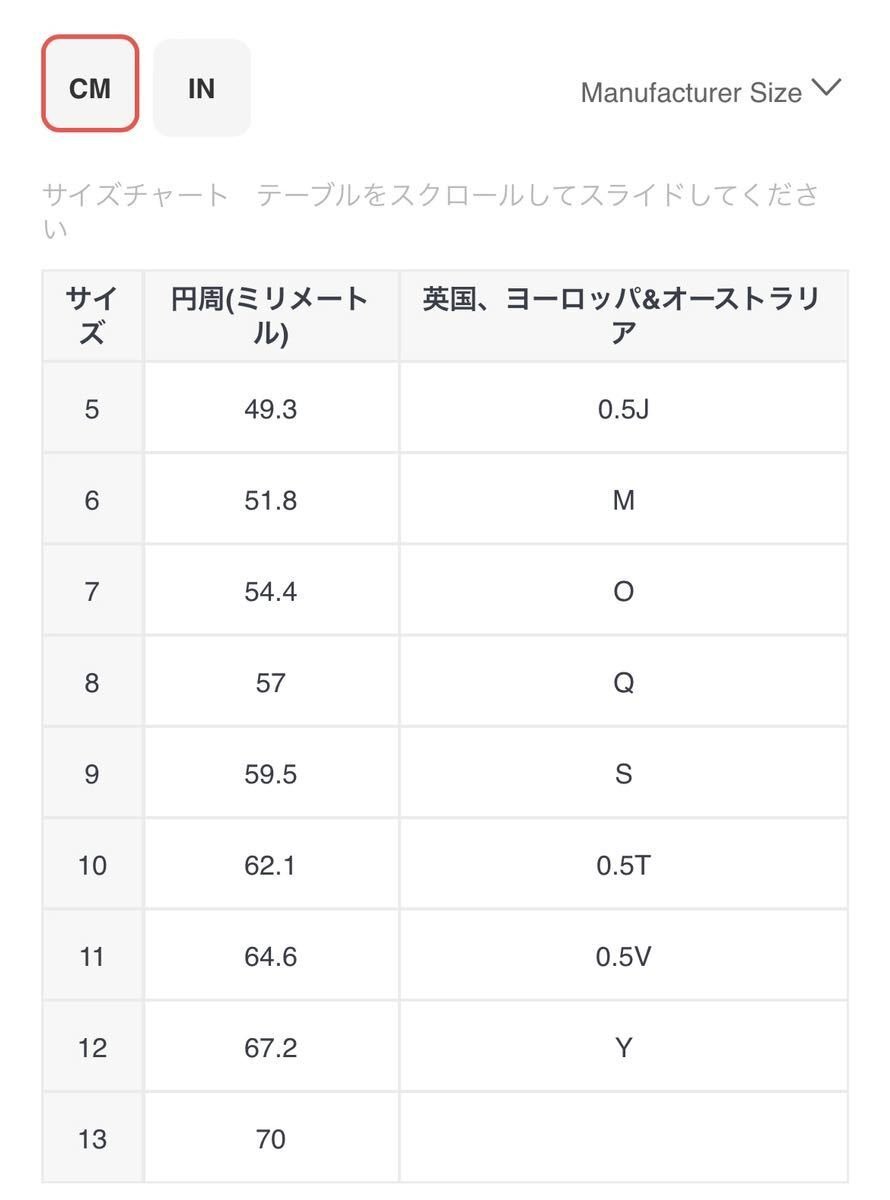Viewport: 890px width, 1200px height.
Task: Click the 49.3 circumference value
Action: 271,408
